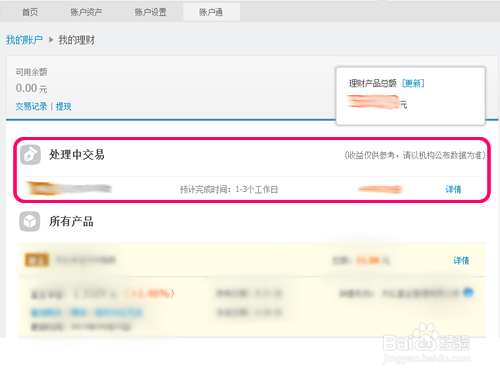The image size is (500, 376).
Task: Click the 处理中交易 heading
Action: [77, 155]
